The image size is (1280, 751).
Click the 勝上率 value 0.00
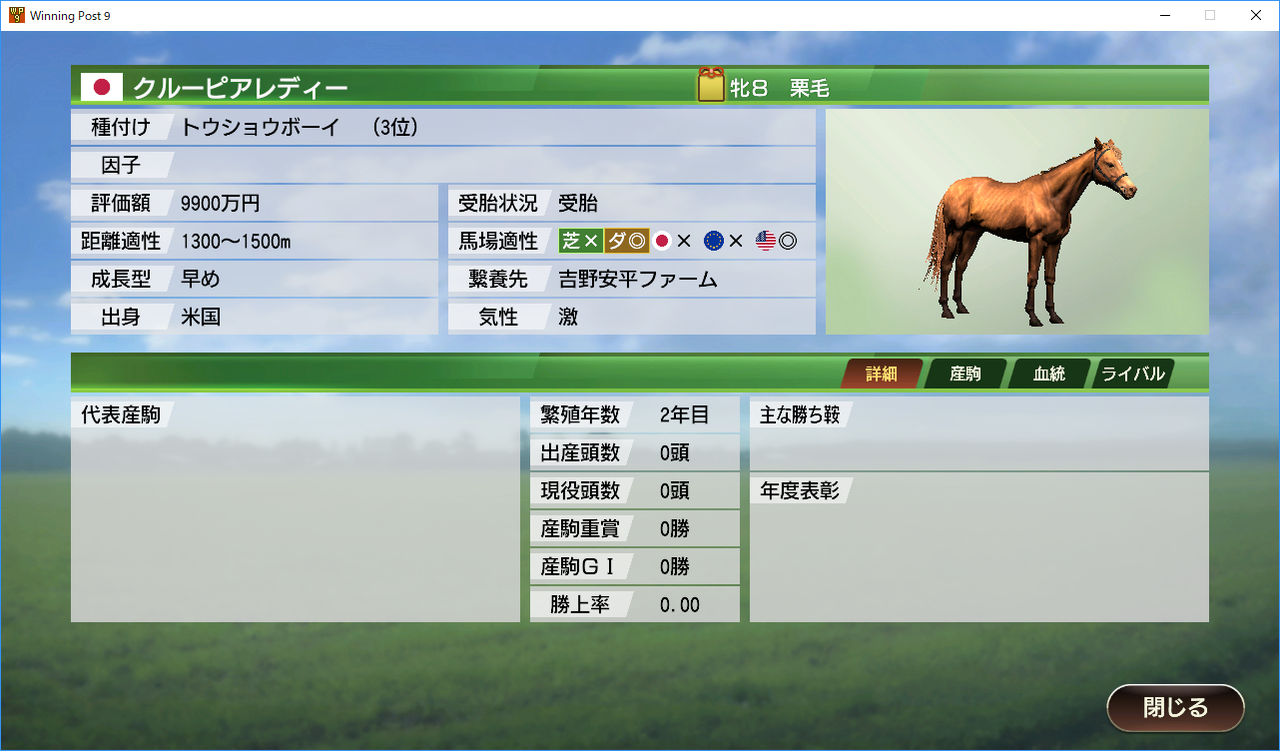(x=680, y=605)
